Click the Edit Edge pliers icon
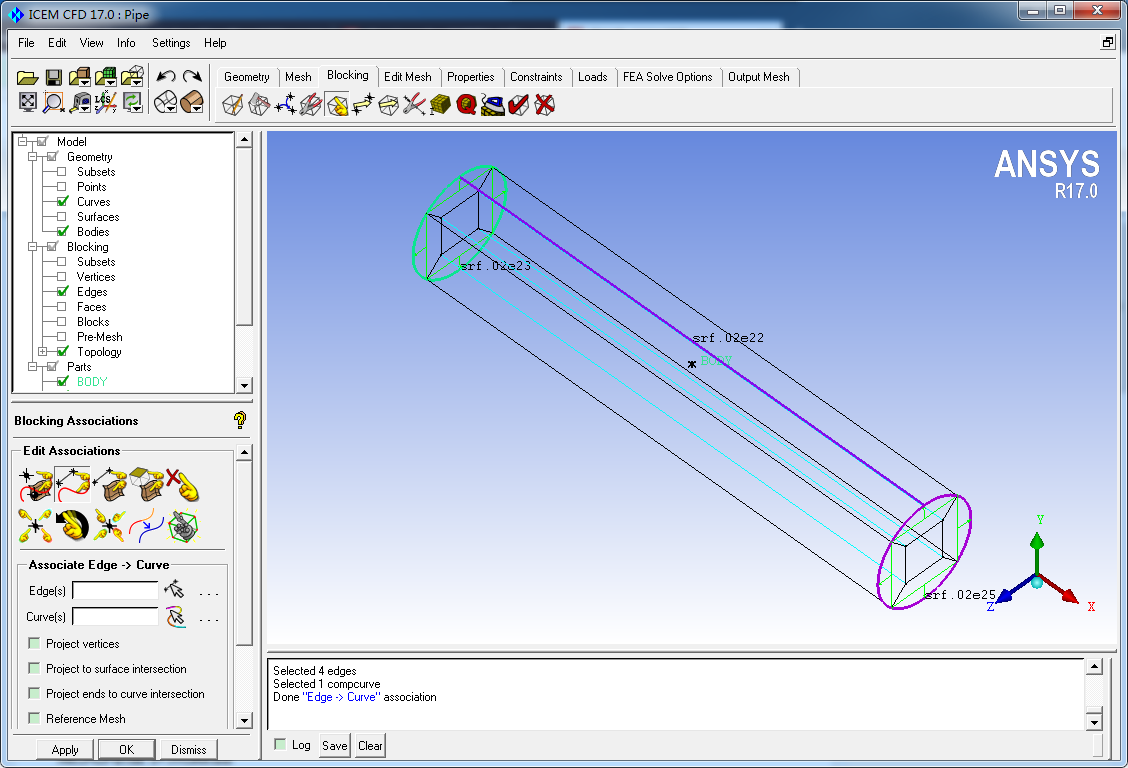The height and width of the screenshot is (768, 1128). pyautogui.click(x=414, y=105)
